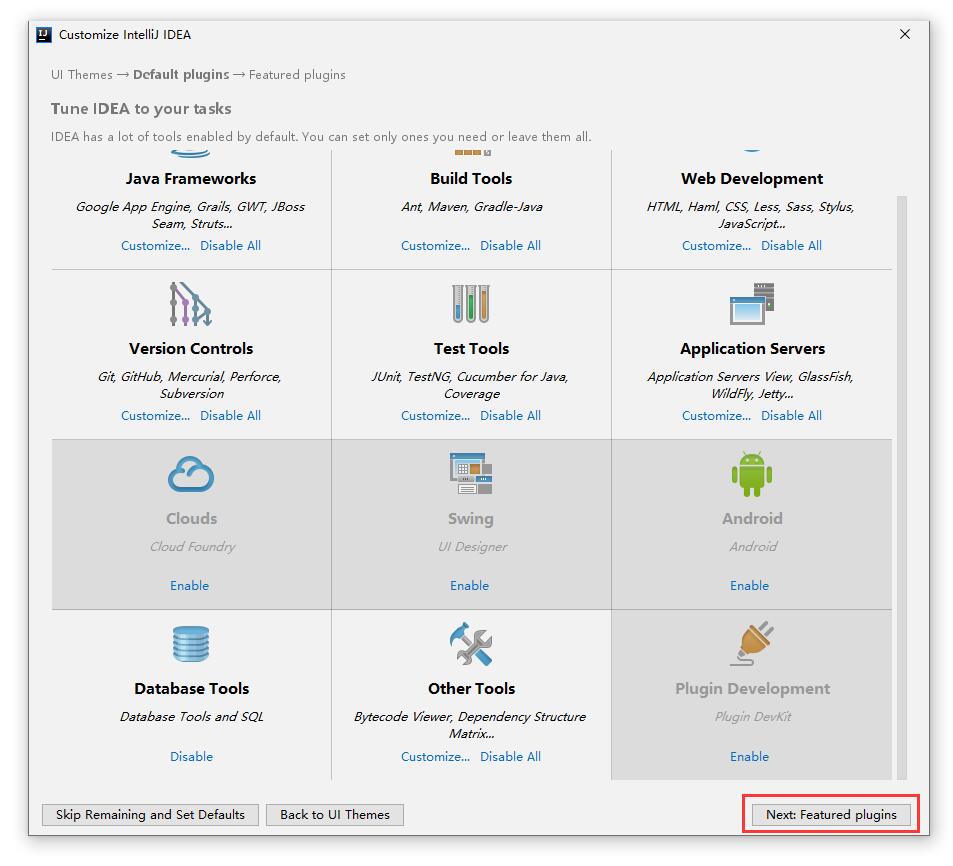Viewport: 953px width, 866px height.
Task: Open Customize for Java Frameworks
Action: click(155, 246)
